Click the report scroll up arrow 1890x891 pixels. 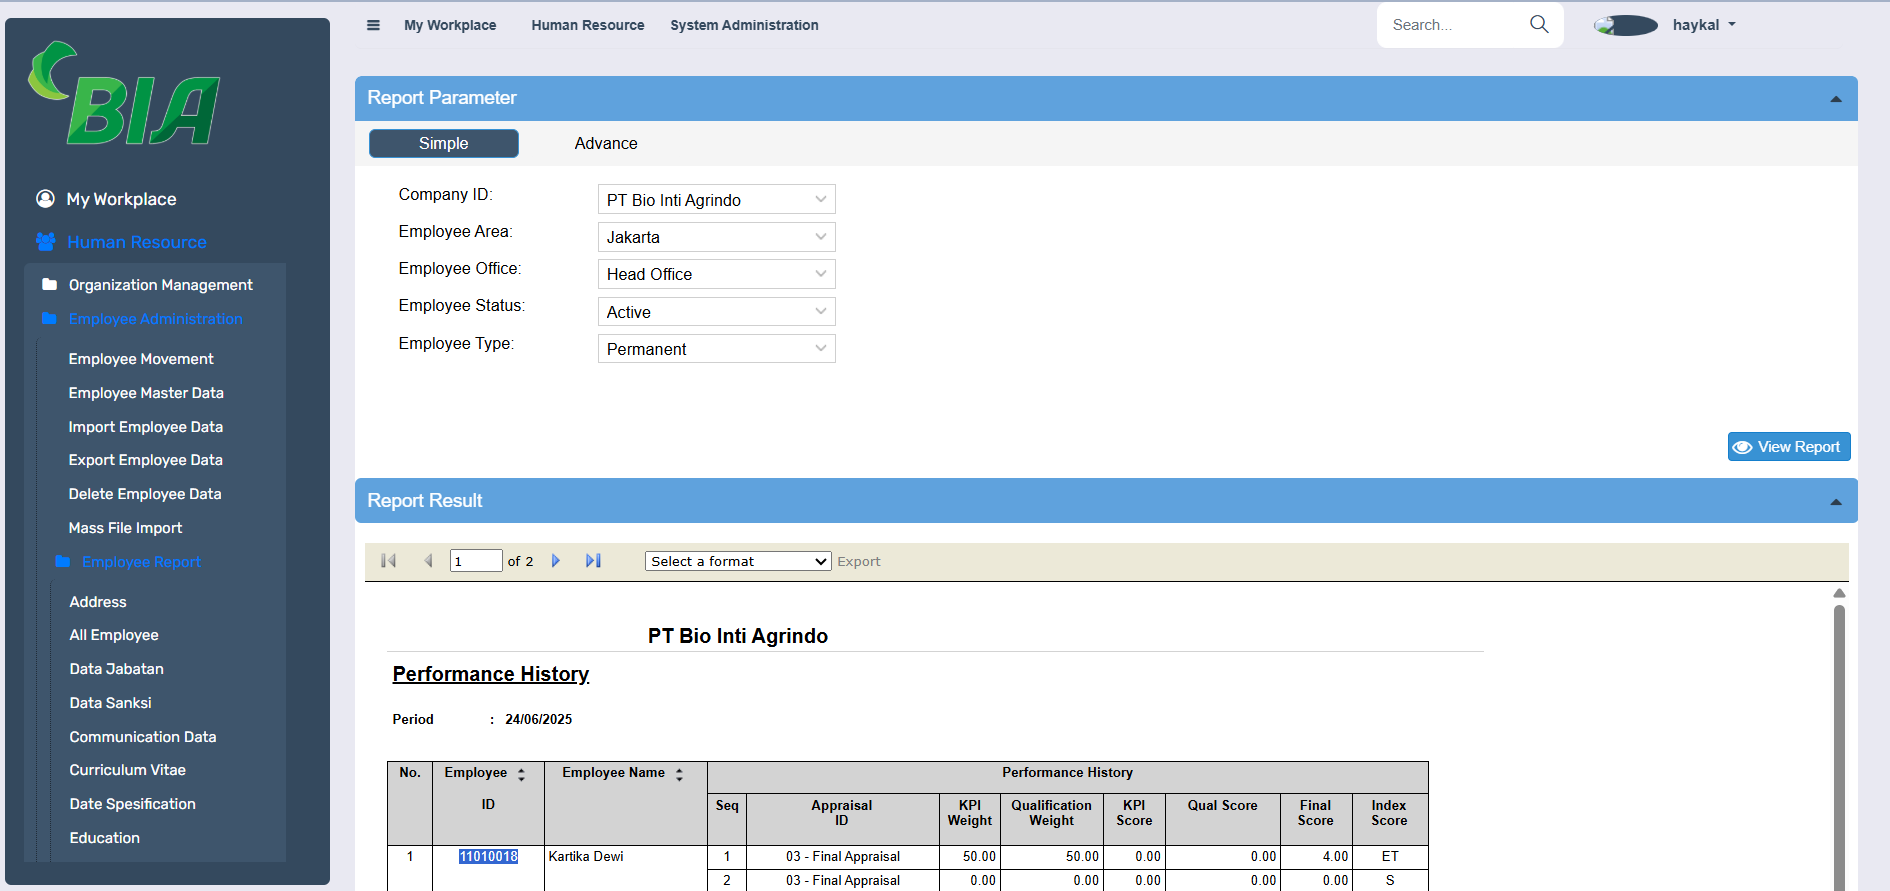(1839, 593)
